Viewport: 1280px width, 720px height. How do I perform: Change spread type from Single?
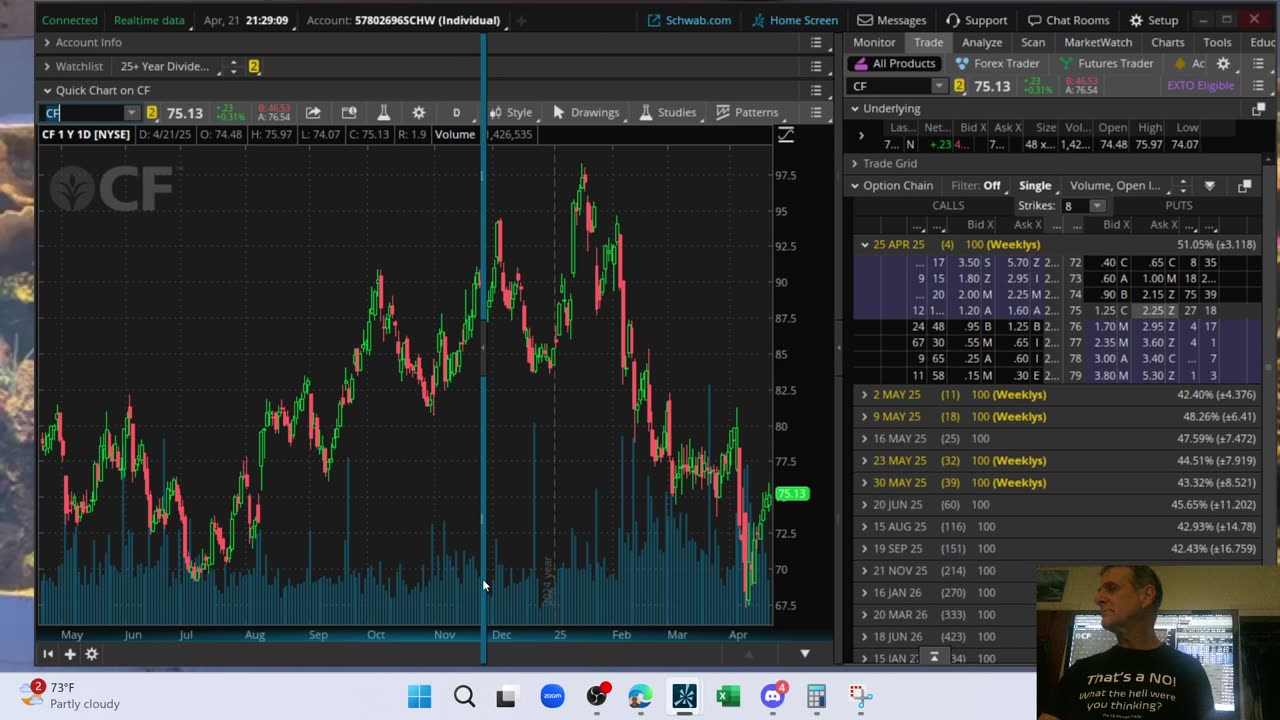point(1035,185)
